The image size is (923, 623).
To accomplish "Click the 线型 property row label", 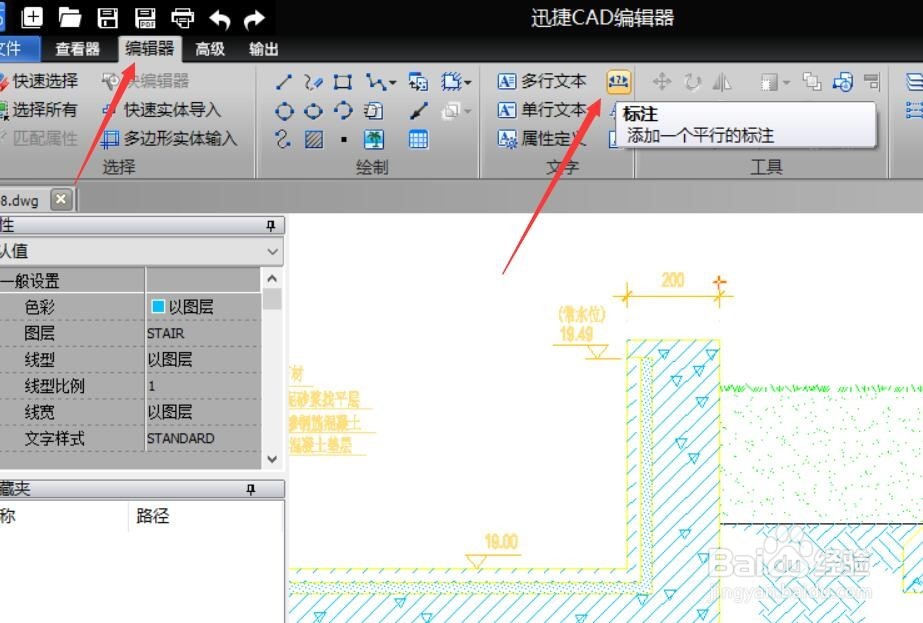I will coord(39,360).
